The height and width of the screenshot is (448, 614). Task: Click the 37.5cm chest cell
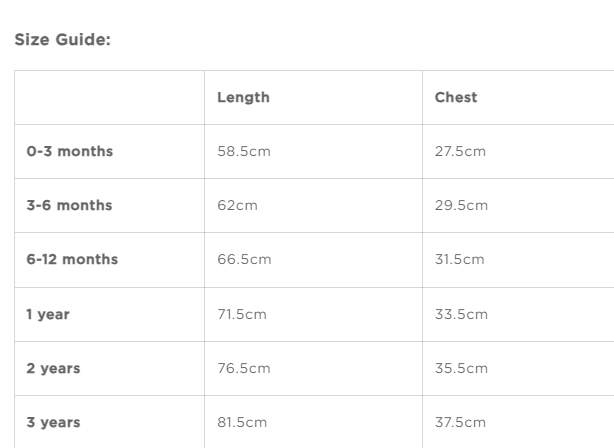coord(461,422)
